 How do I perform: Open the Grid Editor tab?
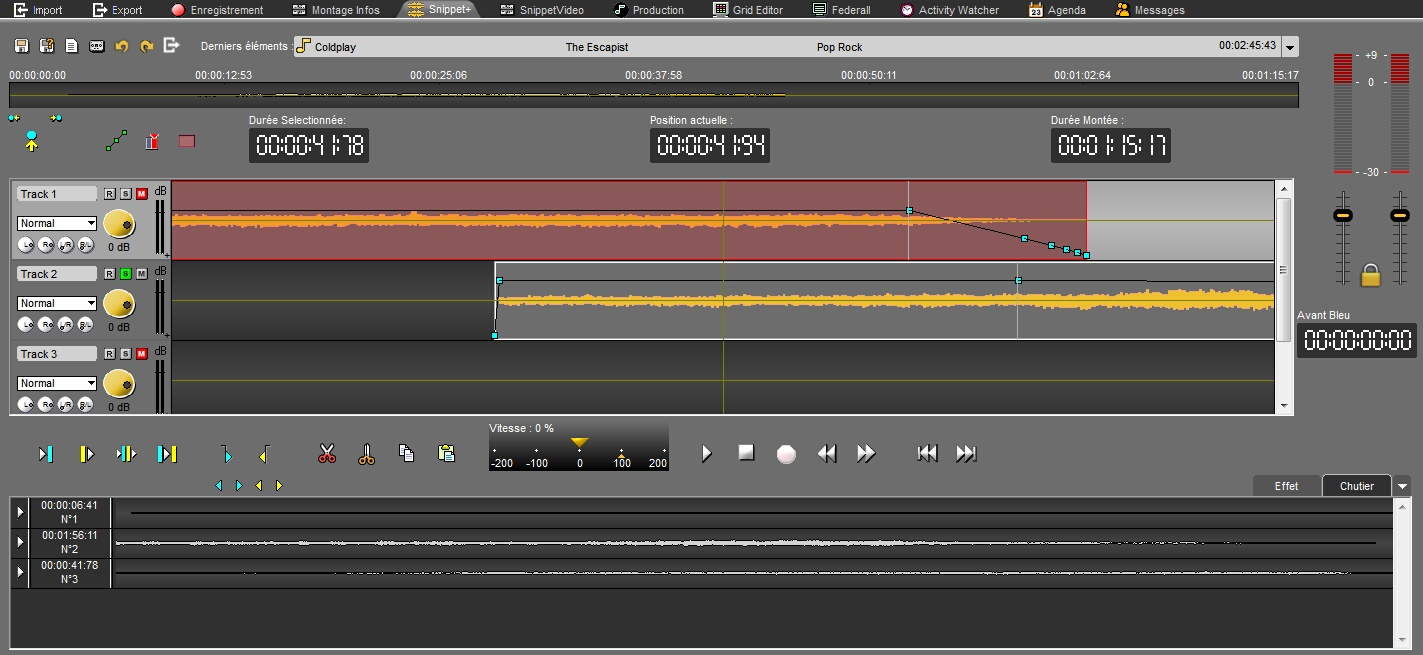pos(749,10)
